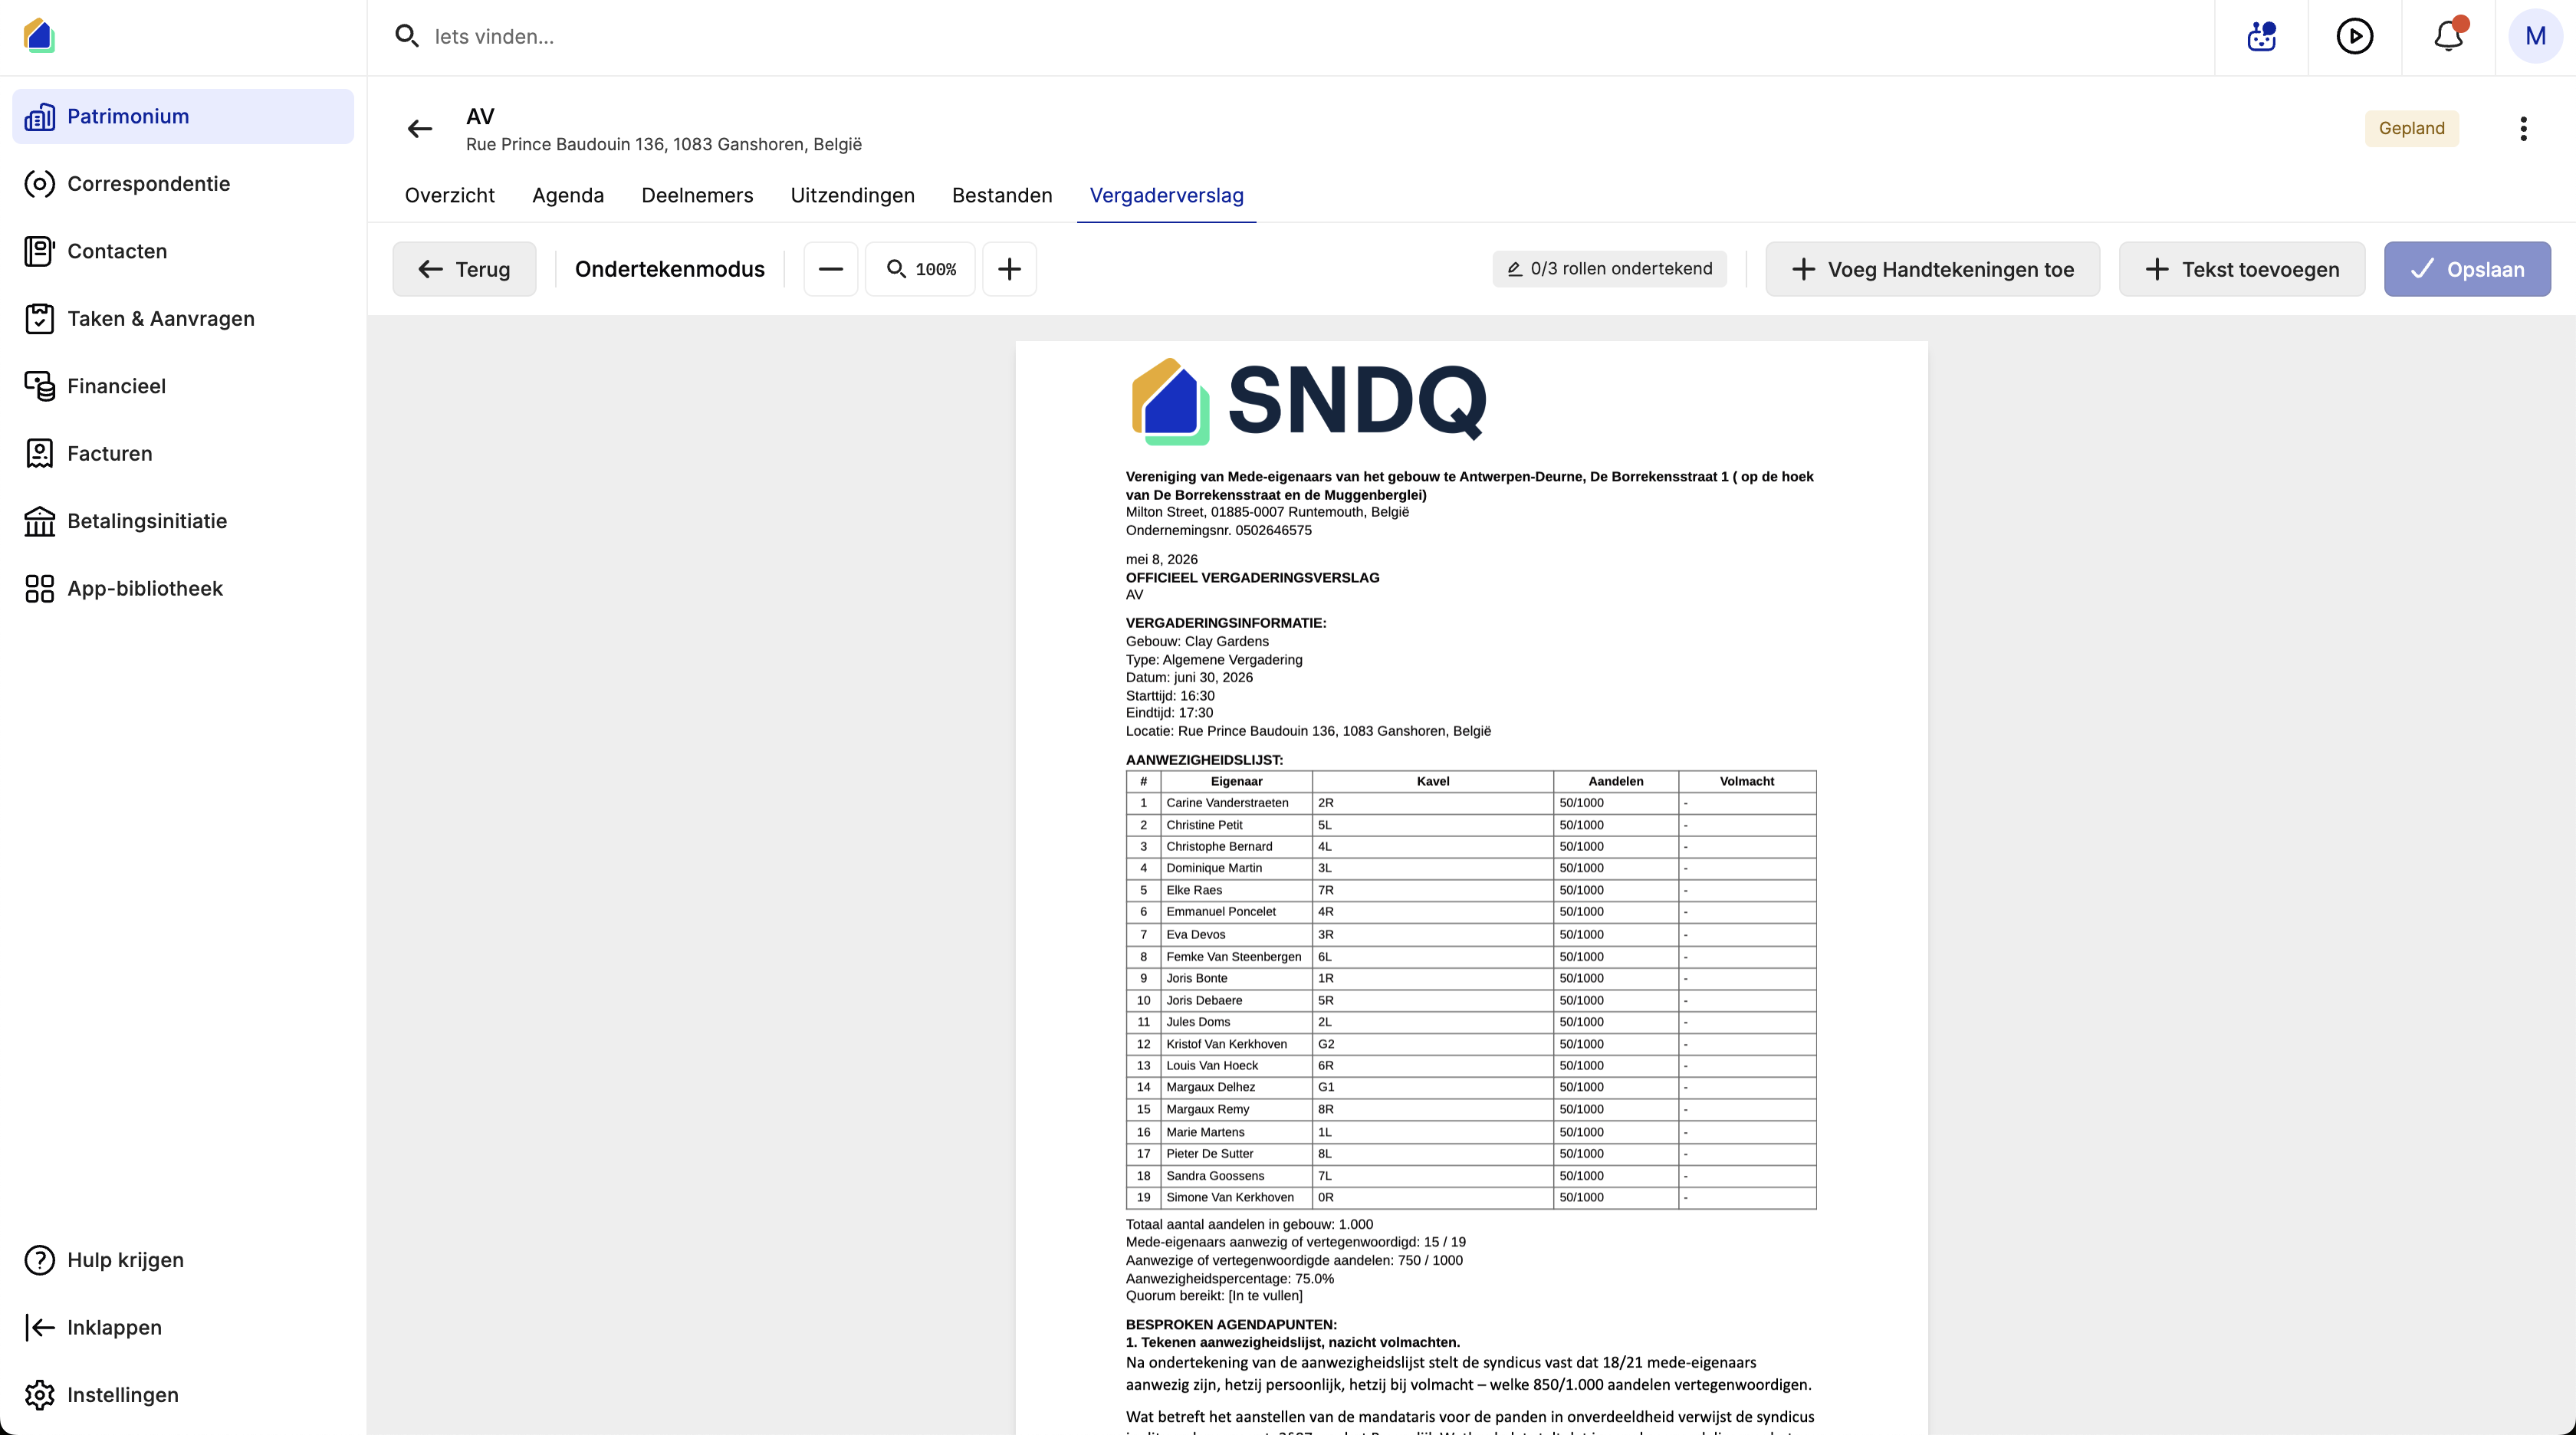The image size is (2576, 1435).
Task: Collapse the sidebar with Inklappen
Action: click(x=183, y=1328)
